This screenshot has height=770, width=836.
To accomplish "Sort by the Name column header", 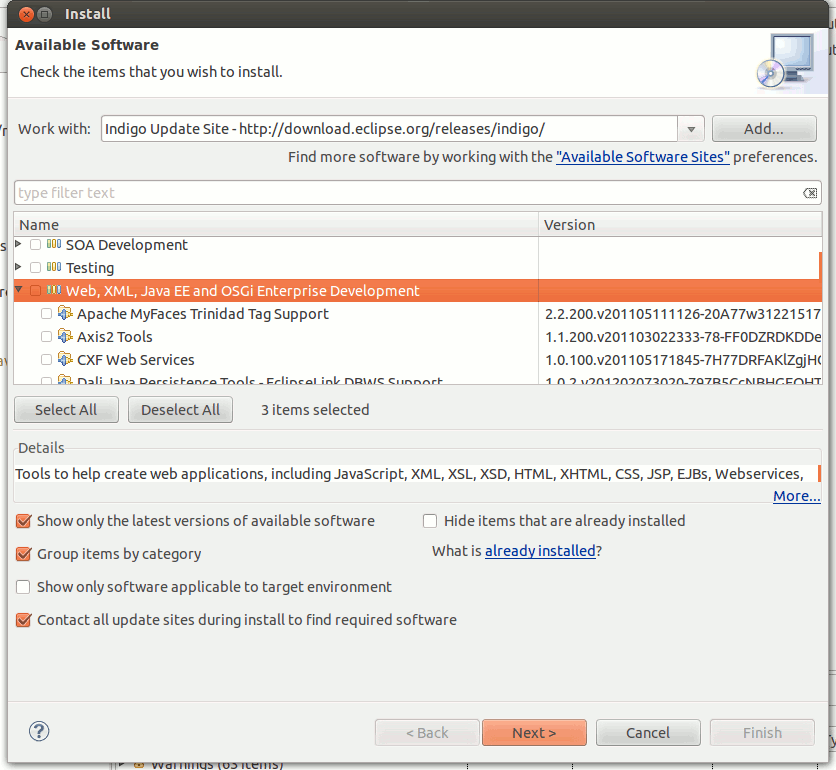I will (276, 225).
